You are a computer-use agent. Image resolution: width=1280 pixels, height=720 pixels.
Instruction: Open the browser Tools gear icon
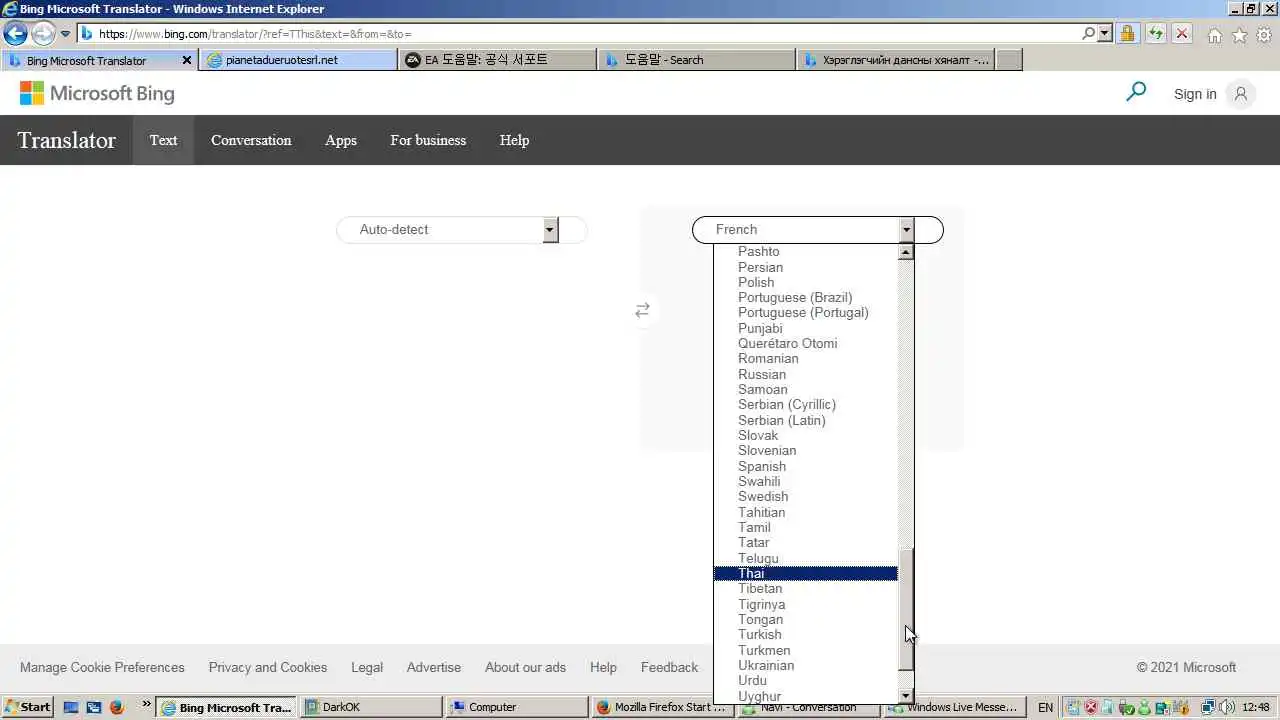click(1263, 35)
